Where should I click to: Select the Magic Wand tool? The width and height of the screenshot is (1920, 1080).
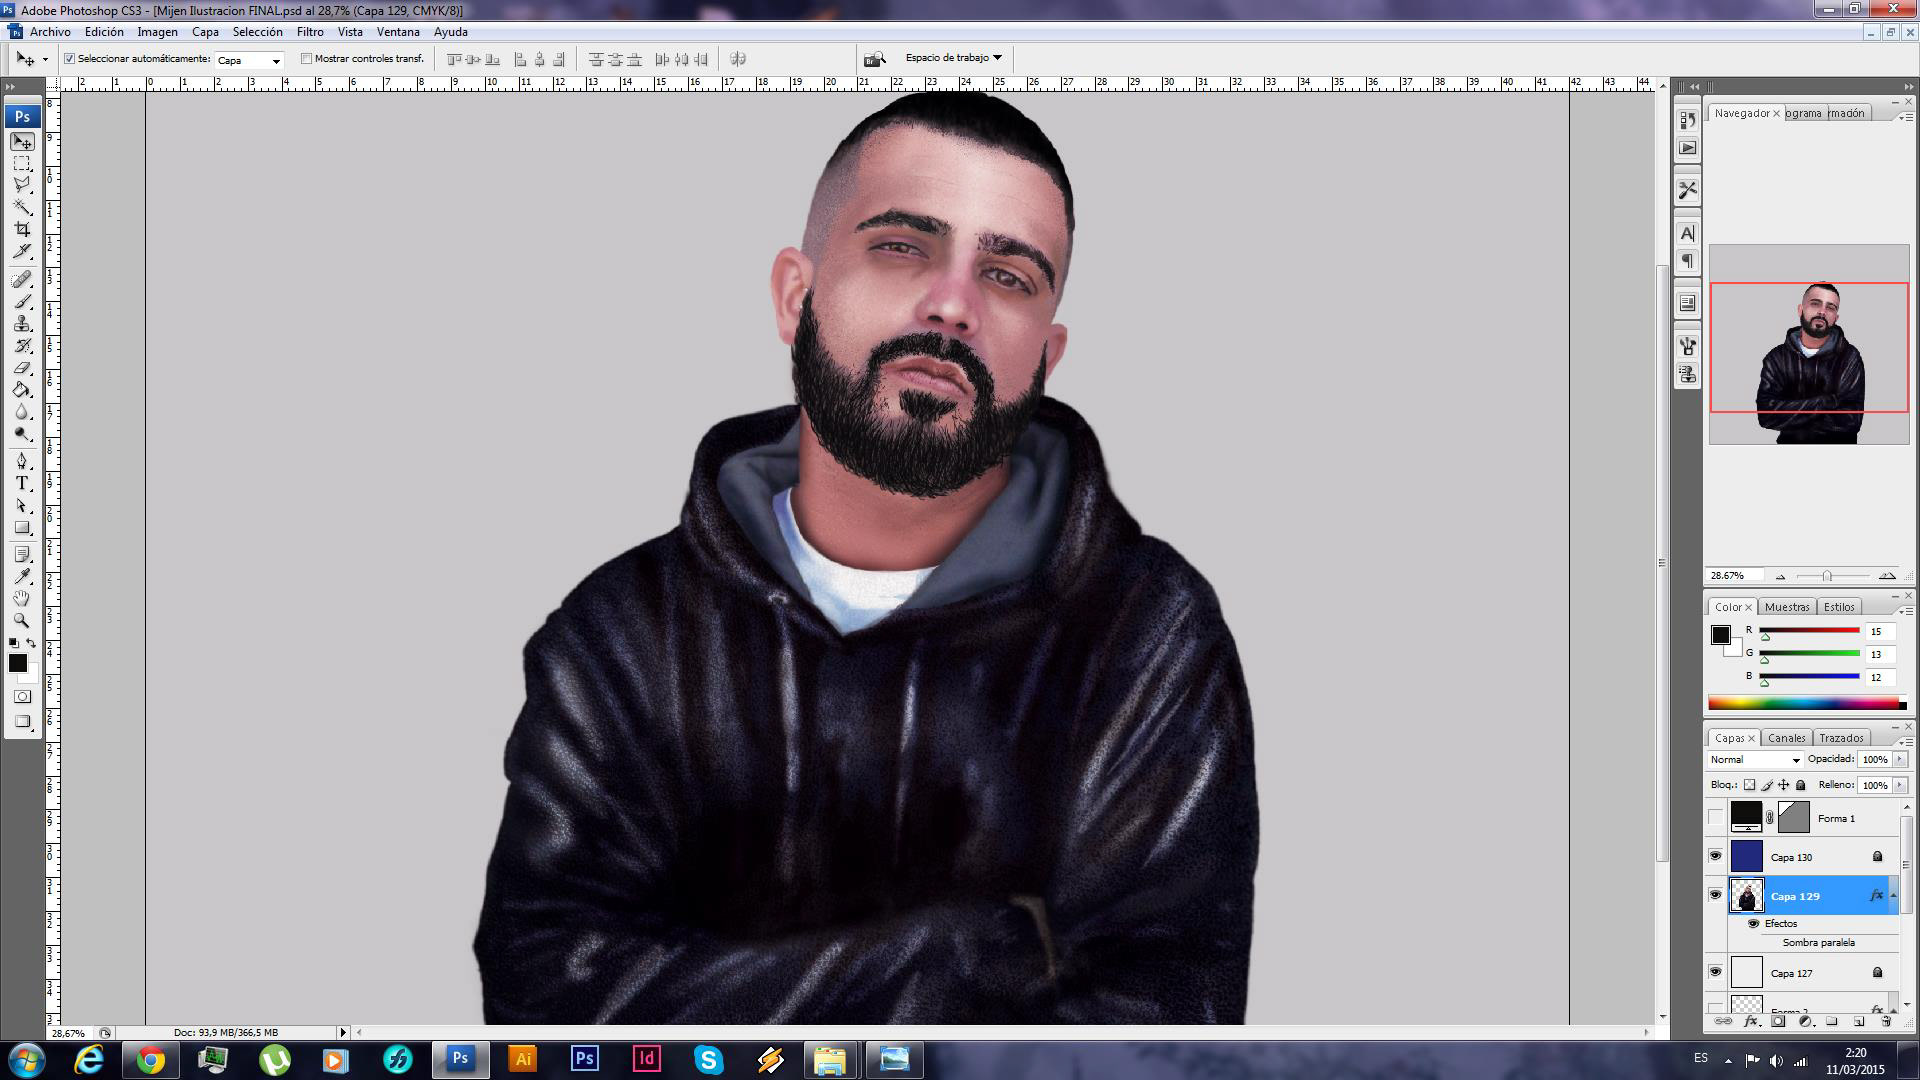click(22, 207)
